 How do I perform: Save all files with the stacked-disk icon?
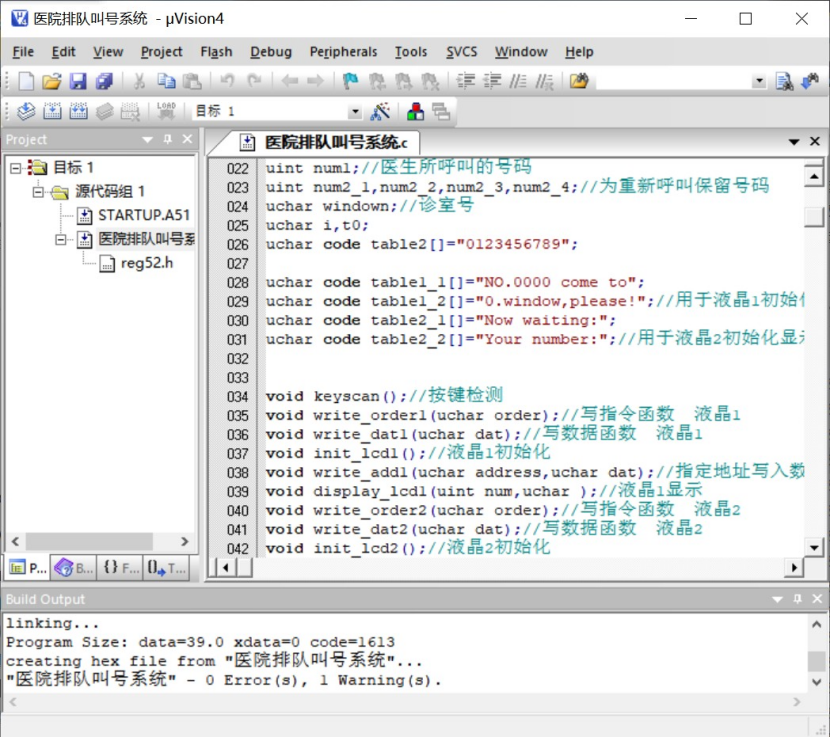(x=104, y=81)
